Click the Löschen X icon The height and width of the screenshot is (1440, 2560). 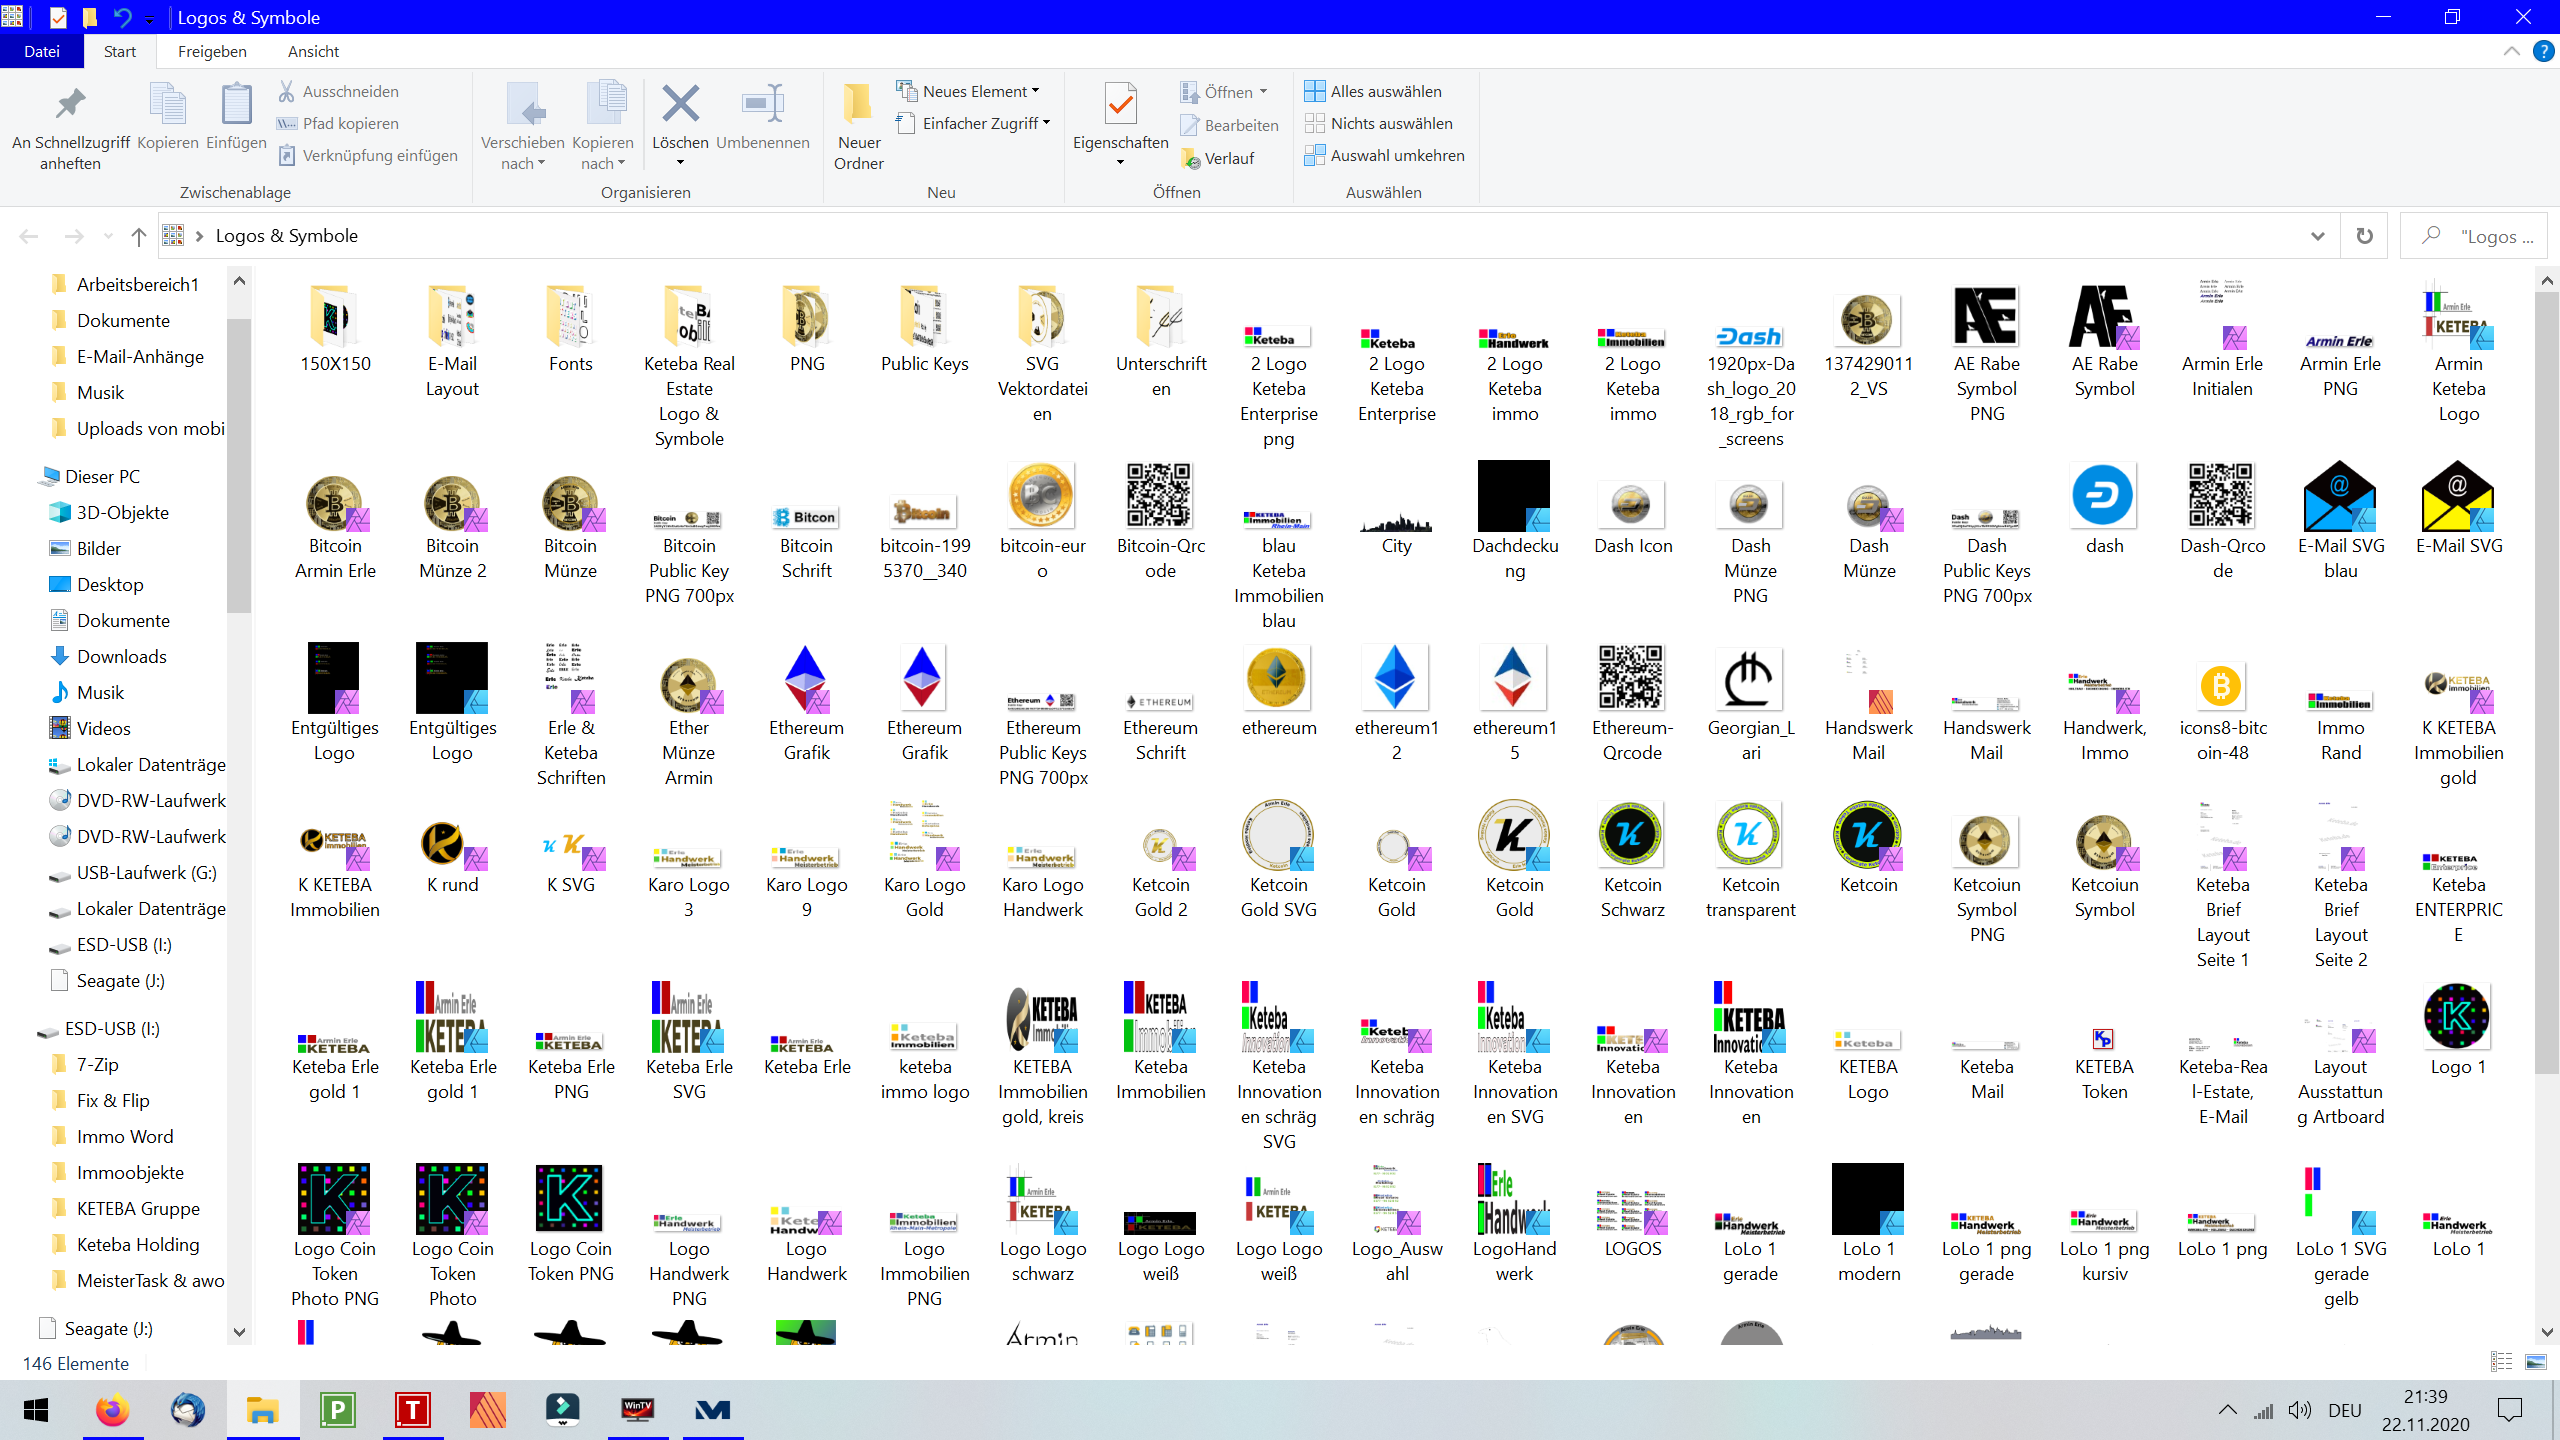[x=680, y=104]
